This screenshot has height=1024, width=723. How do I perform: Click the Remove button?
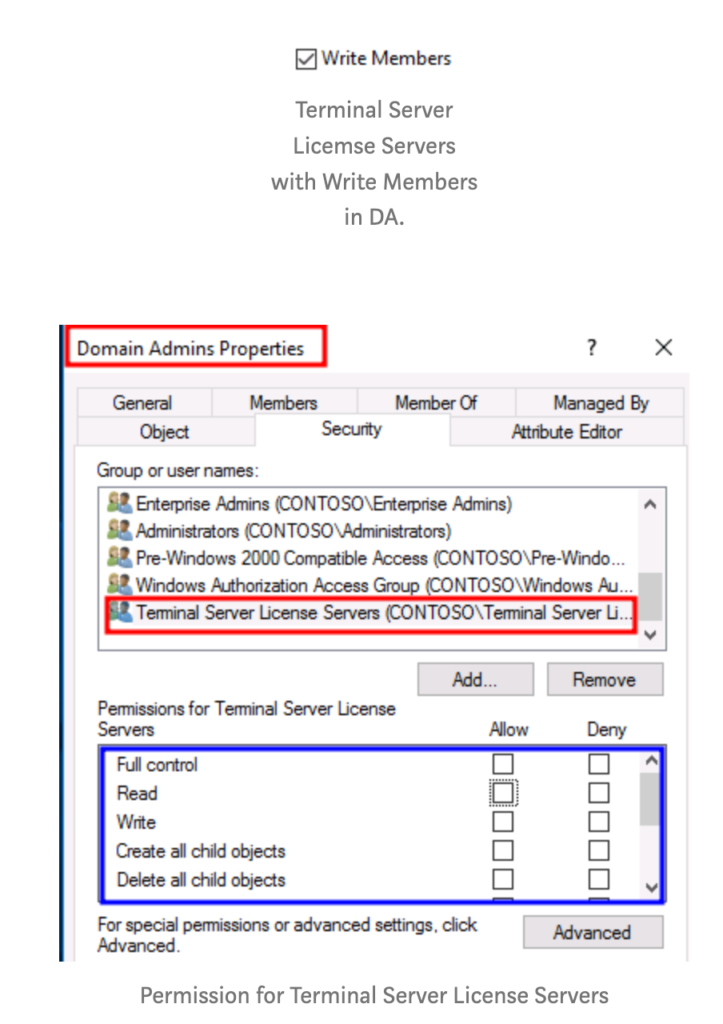coord(603,680)
